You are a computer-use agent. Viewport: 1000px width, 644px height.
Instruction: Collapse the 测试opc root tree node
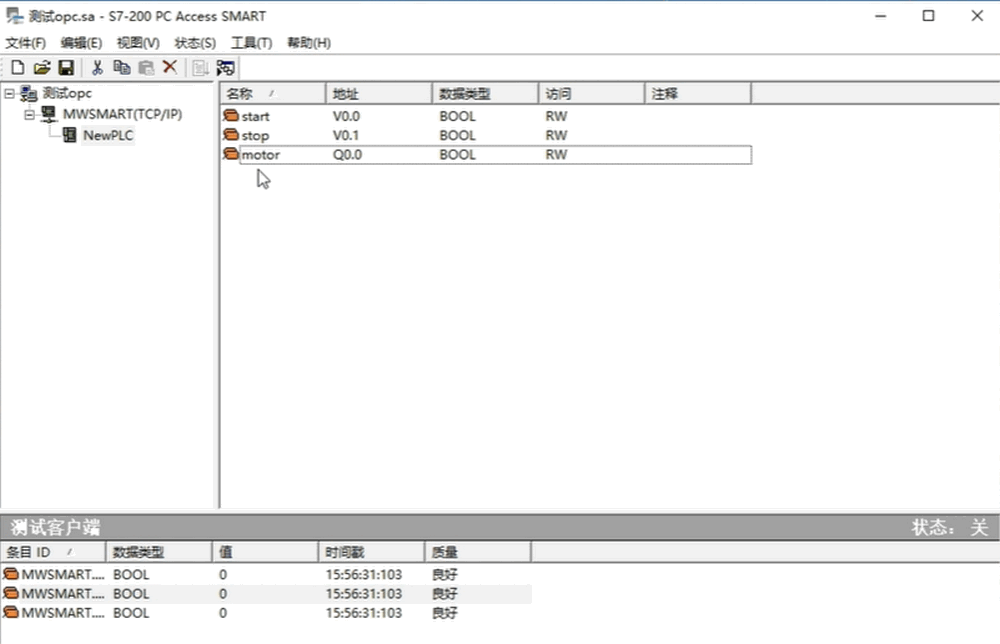pyautogui.click(x=9, y=94)
